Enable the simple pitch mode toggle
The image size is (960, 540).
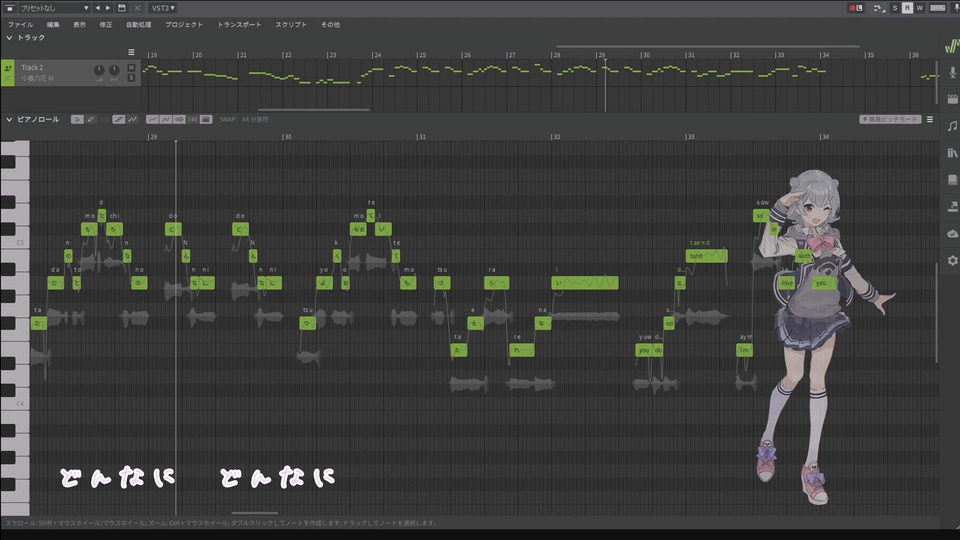[890, 119]
